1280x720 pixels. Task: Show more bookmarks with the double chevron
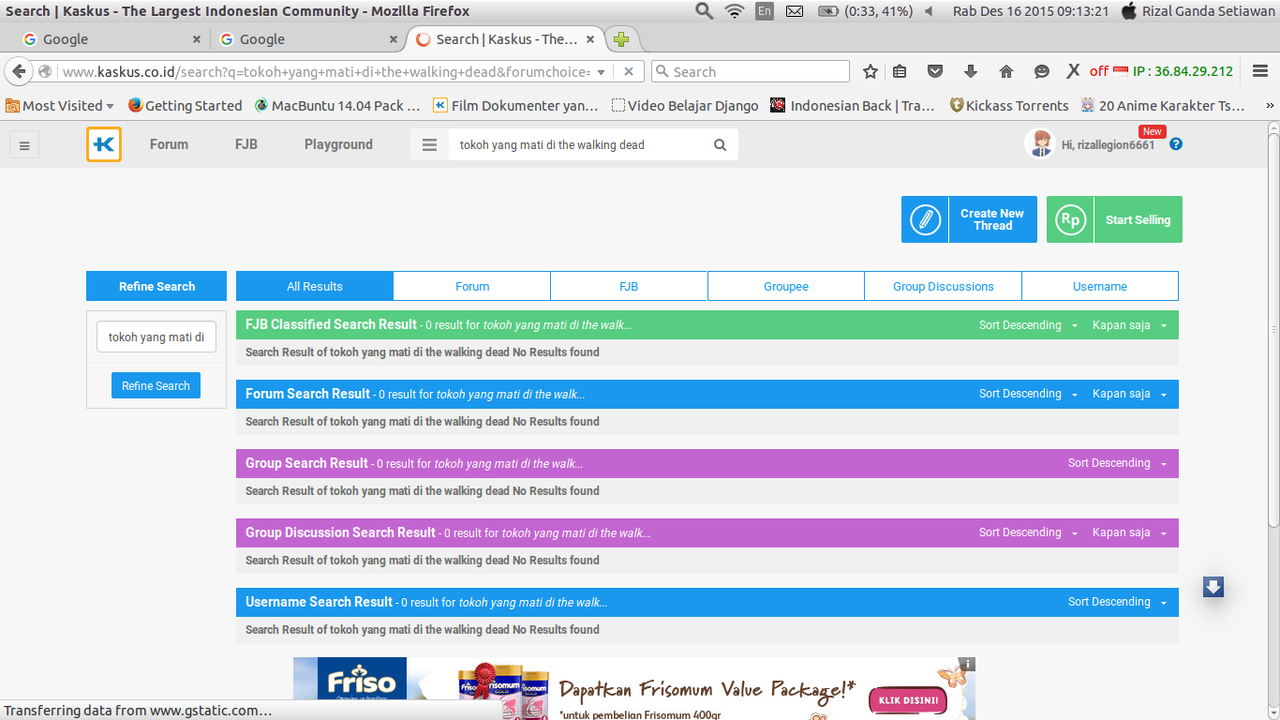pyautogui.click(x=1270, y=105)
